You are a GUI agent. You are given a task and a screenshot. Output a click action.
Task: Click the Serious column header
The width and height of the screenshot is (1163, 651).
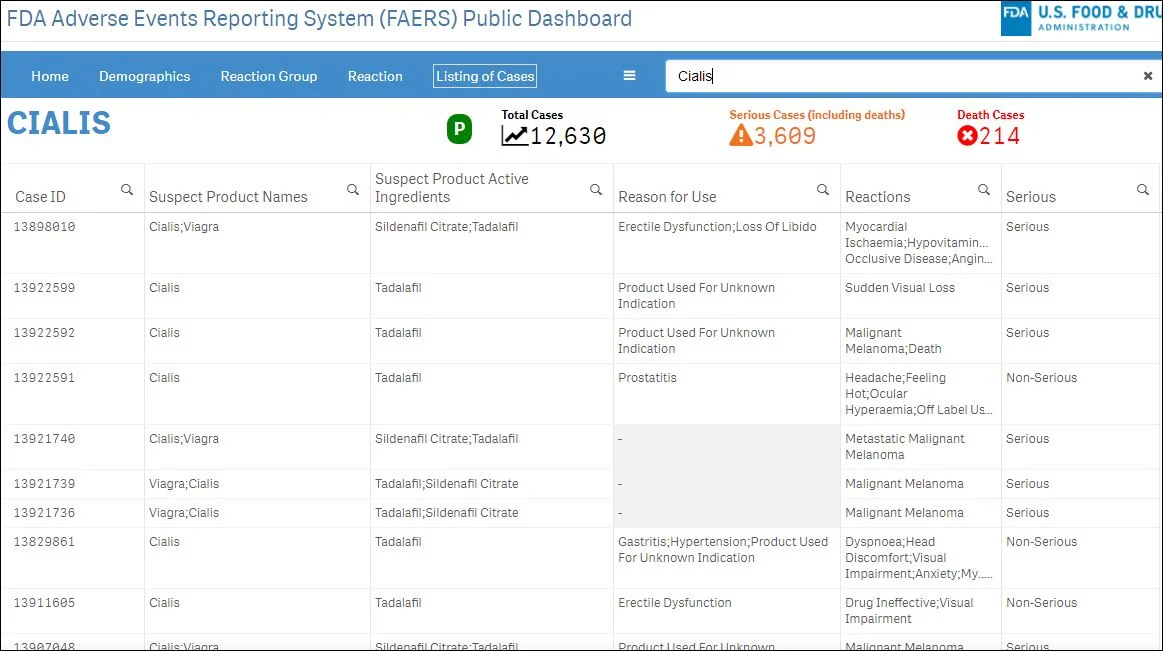tap(1030, 196)
